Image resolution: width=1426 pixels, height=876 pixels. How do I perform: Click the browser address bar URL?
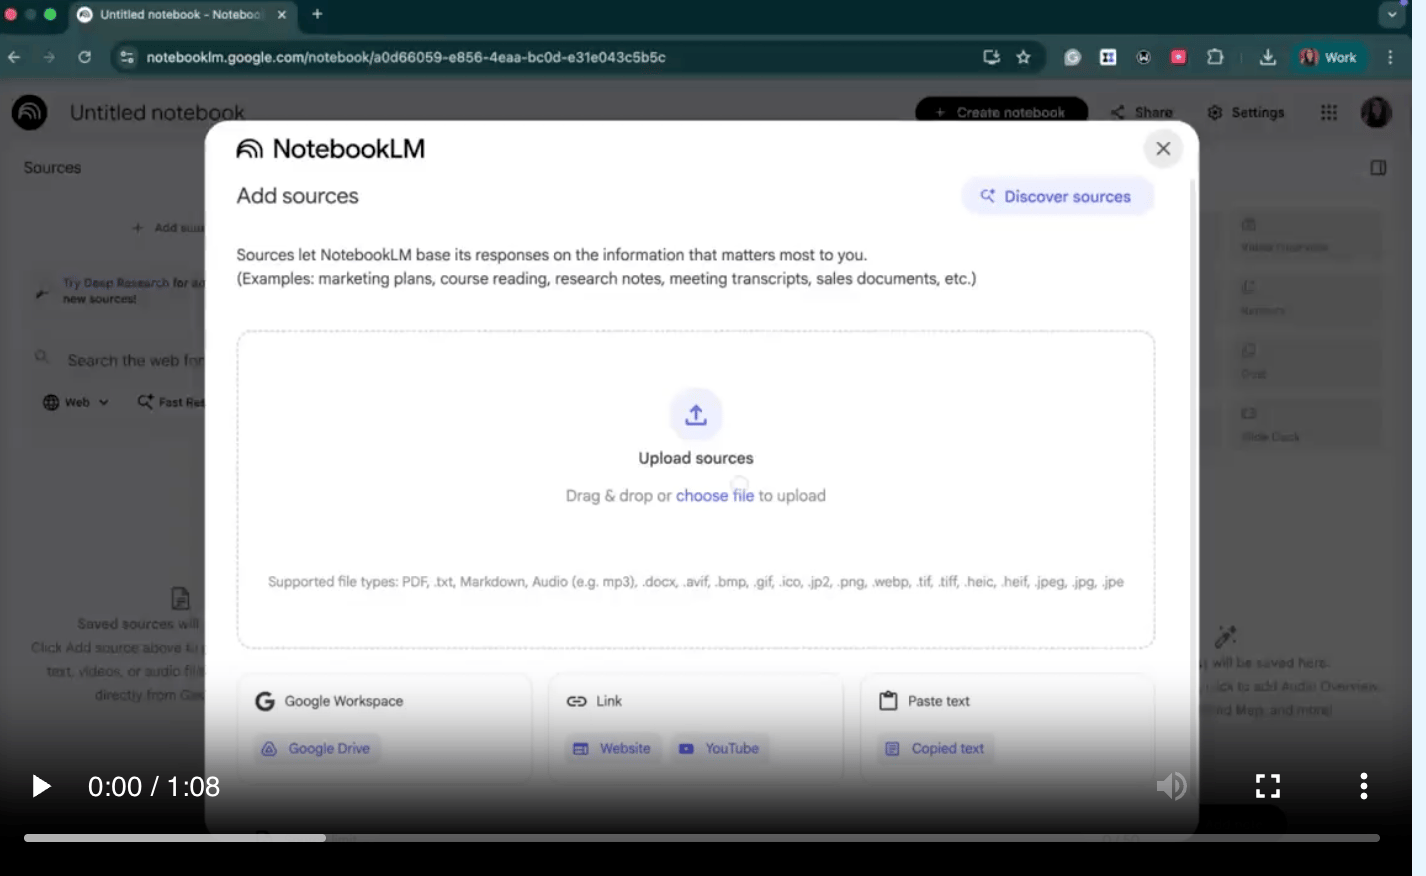pyautogui.click(x=406, y=57)
